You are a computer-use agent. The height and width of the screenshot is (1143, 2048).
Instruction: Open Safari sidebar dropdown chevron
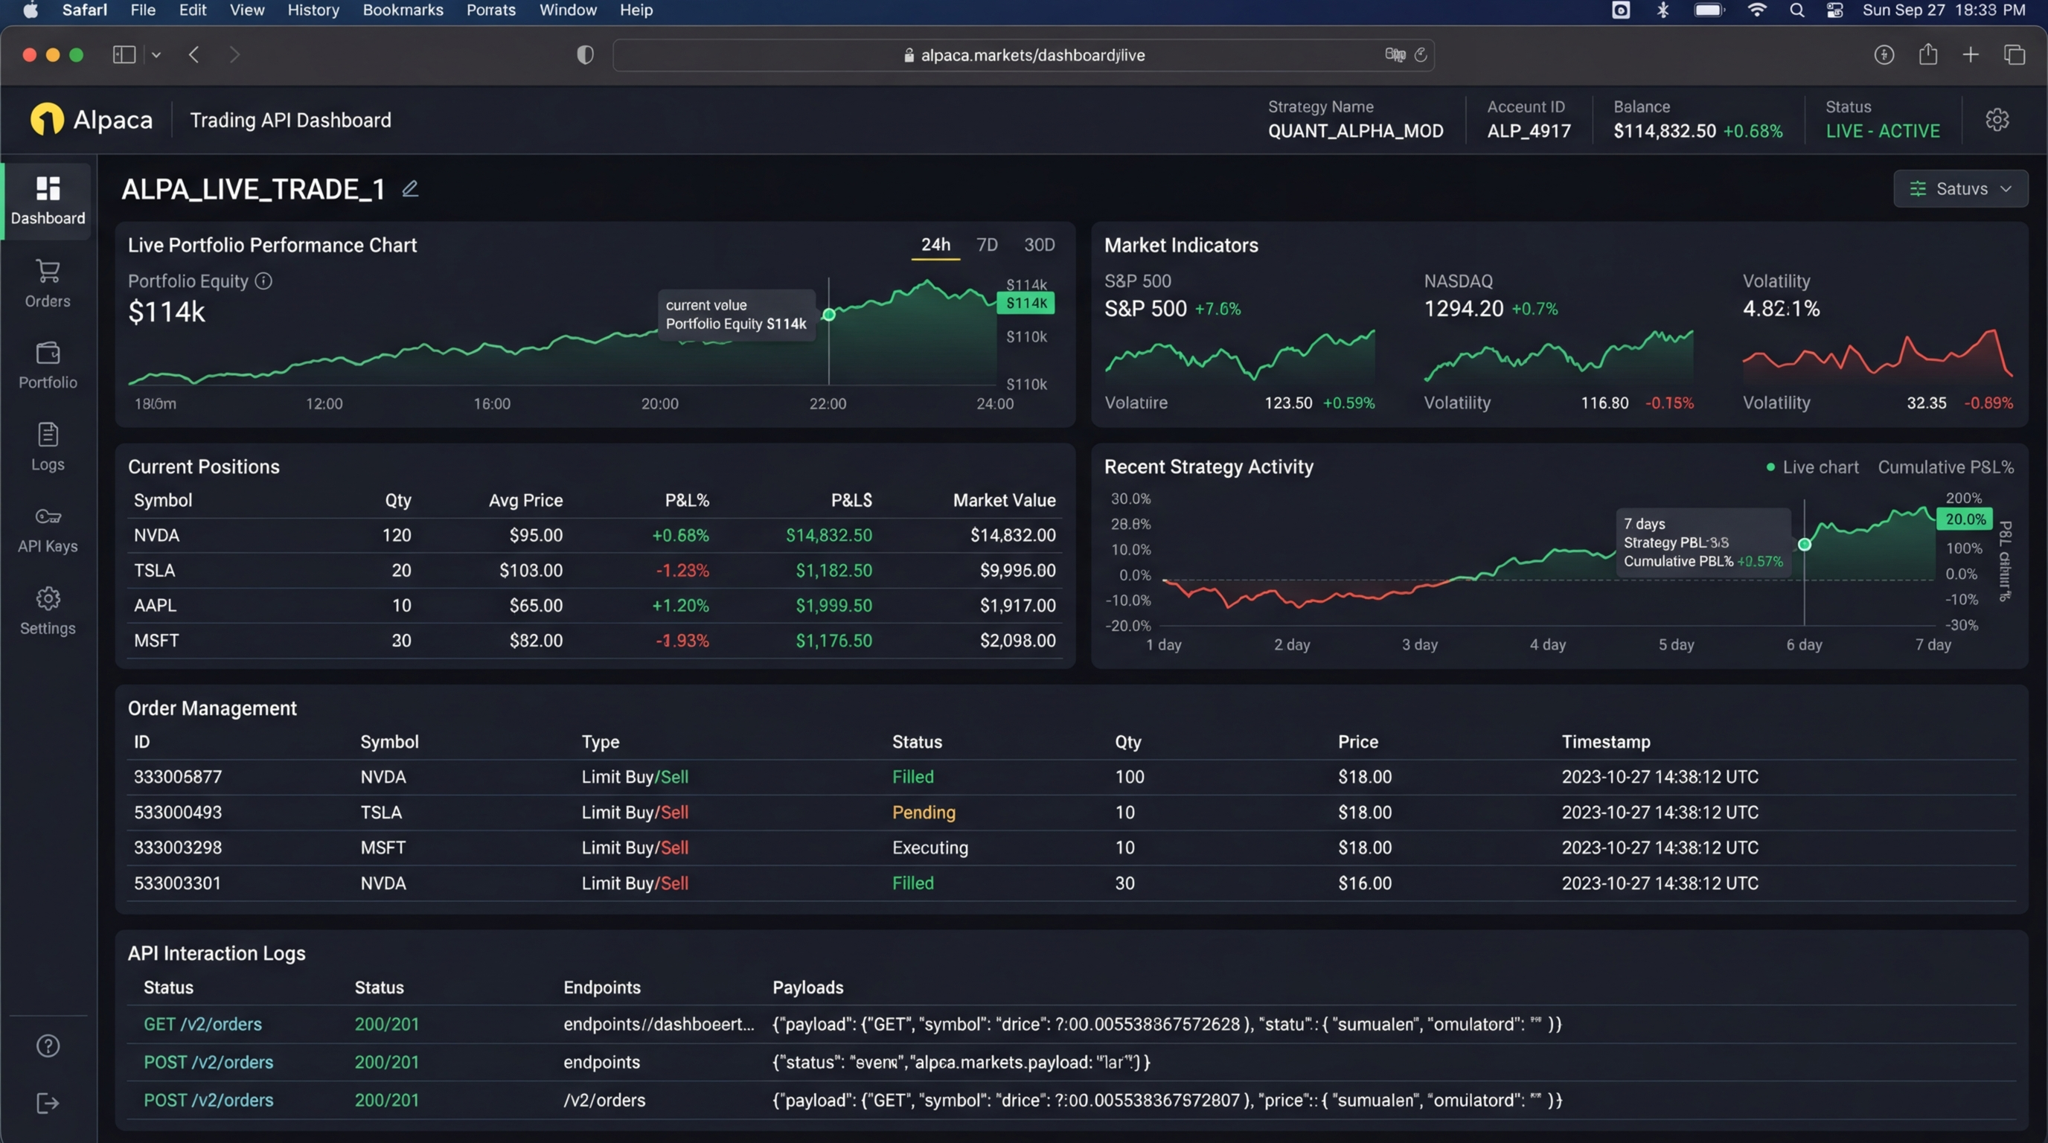tap(157, 55)
